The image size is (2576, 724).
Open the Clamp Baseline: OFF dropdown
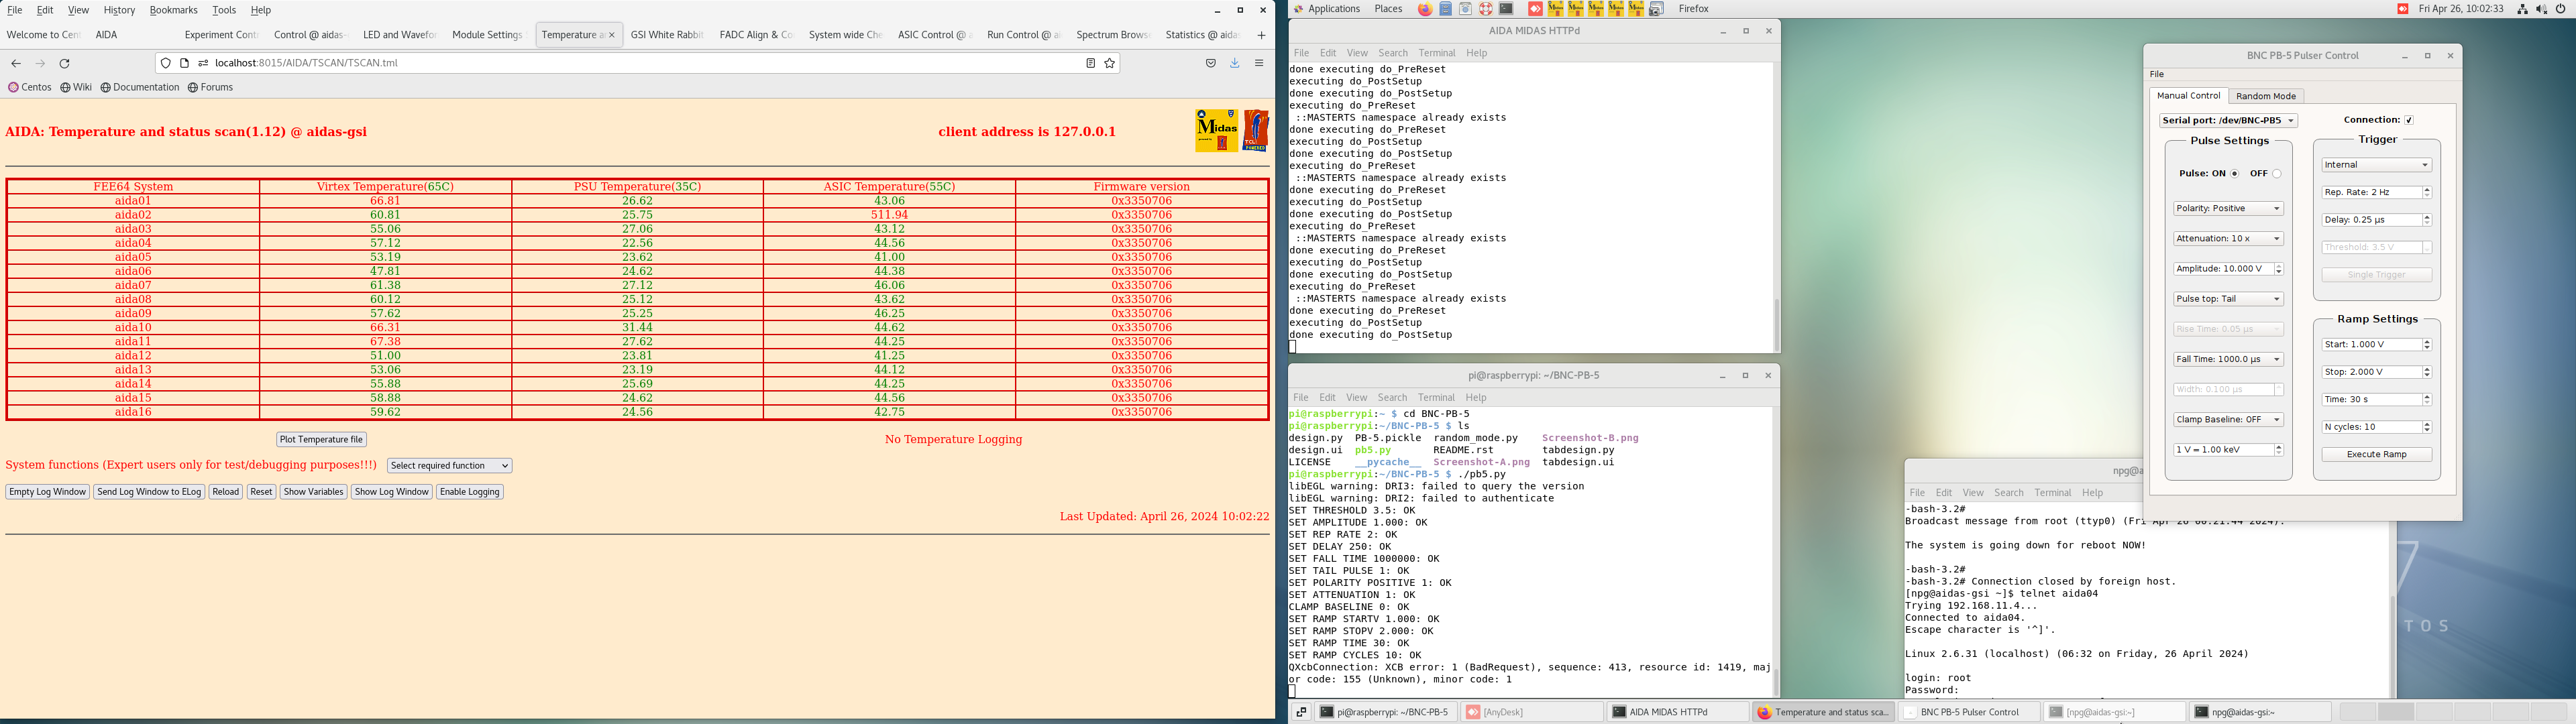(2228, 419)
